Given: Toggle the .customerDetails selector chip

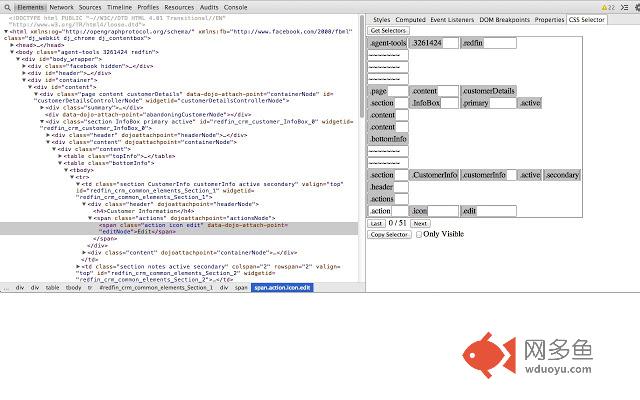Looking at the screenshot, I should click(x=489, y=91).
